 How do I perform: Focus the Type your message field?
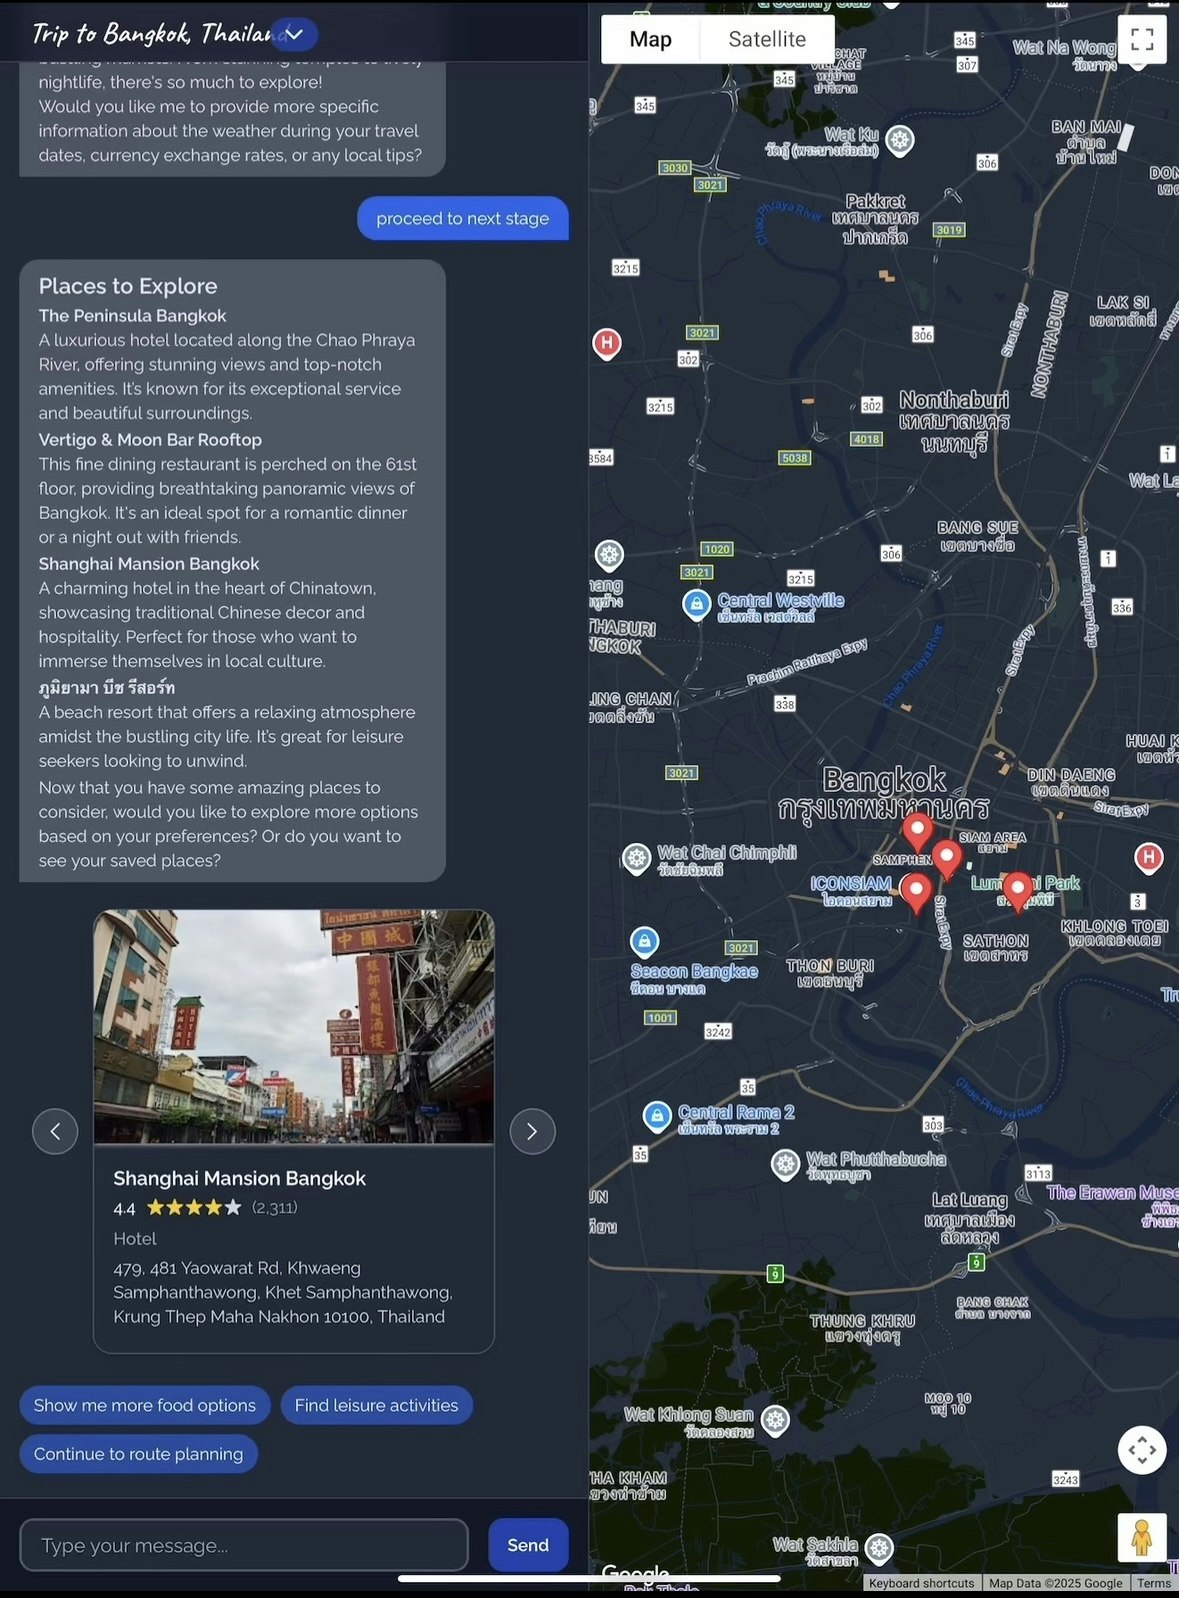(244, 1545)
